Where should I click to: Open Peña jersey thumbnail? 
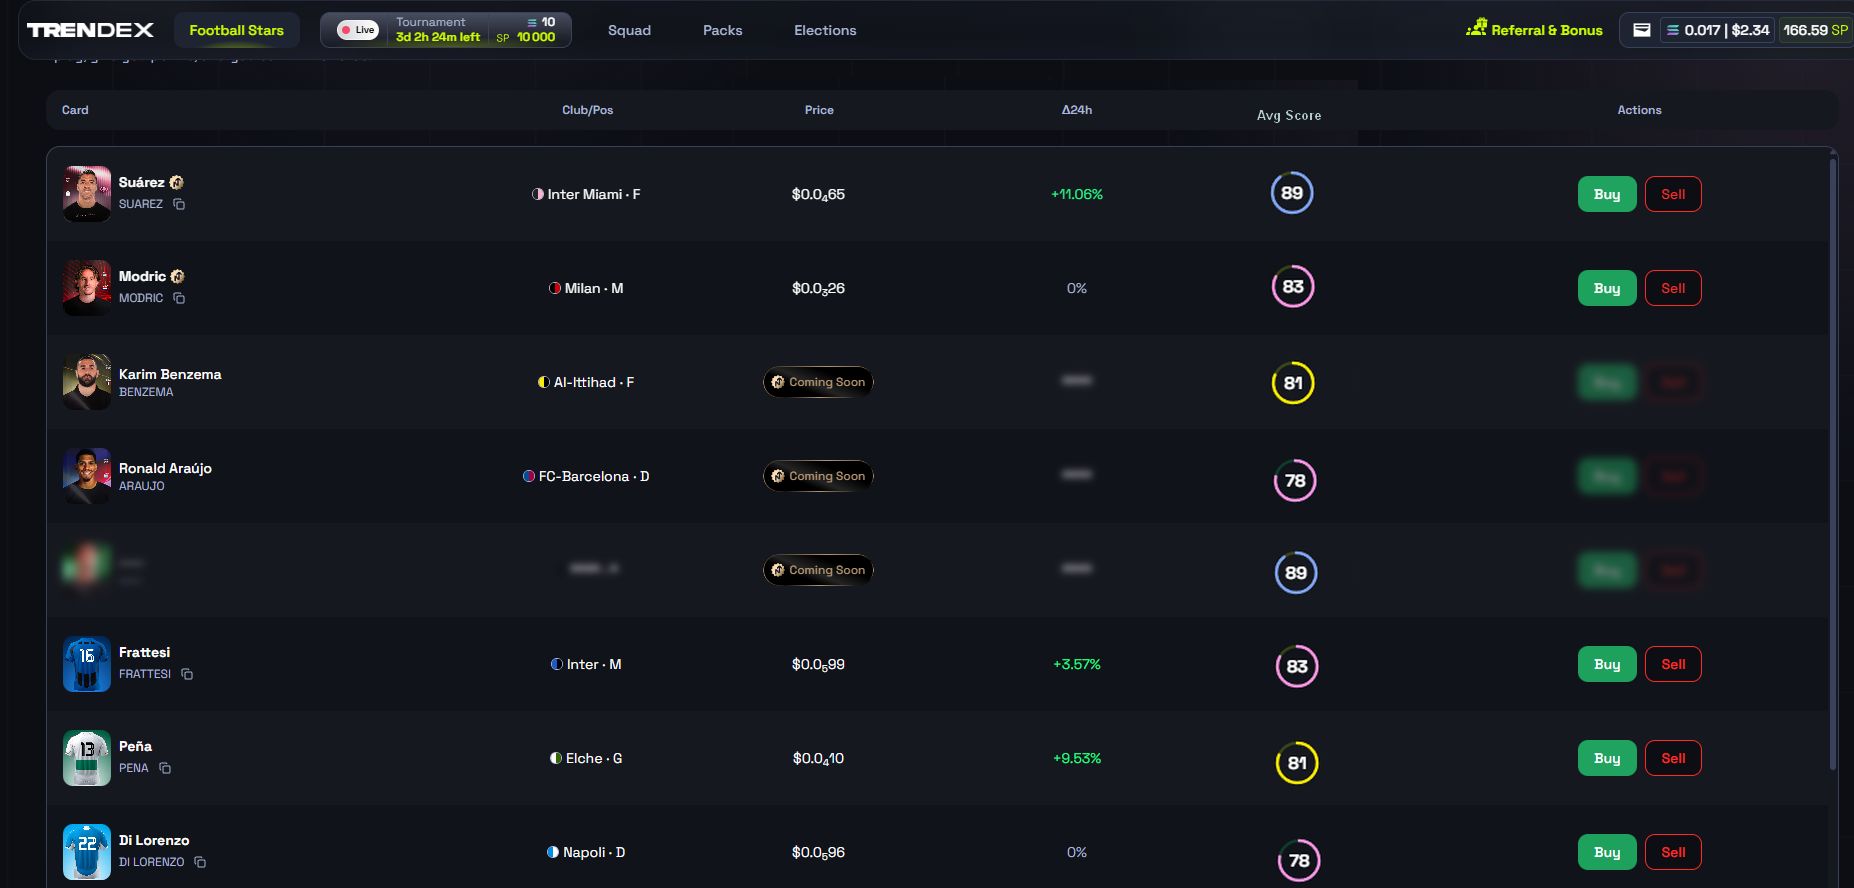click(x=87, y=758)
